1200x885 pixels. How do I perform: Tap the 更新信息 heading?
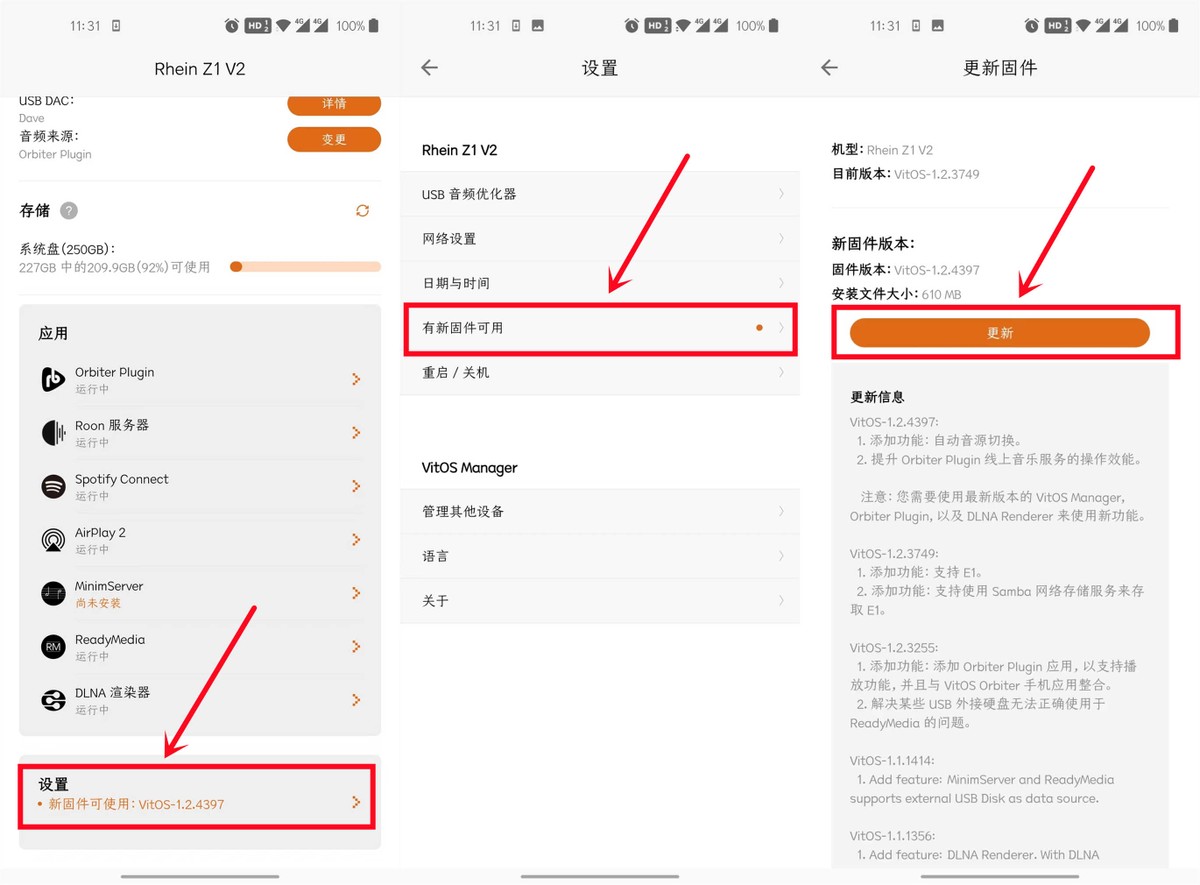click(877, 397)
